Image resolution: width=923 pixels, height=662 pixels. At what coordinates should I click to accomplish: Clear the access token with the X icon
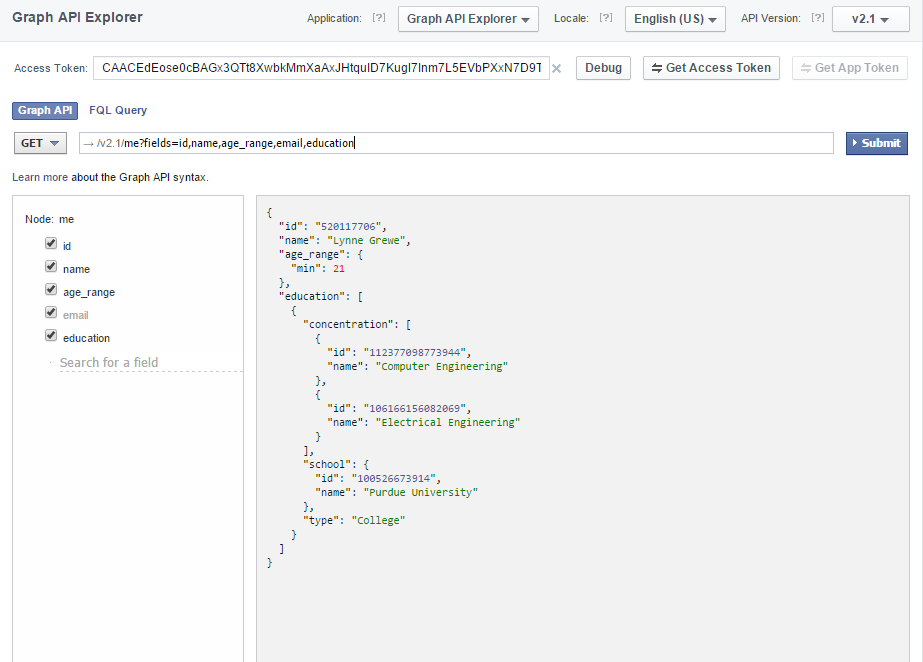[557, 69]
